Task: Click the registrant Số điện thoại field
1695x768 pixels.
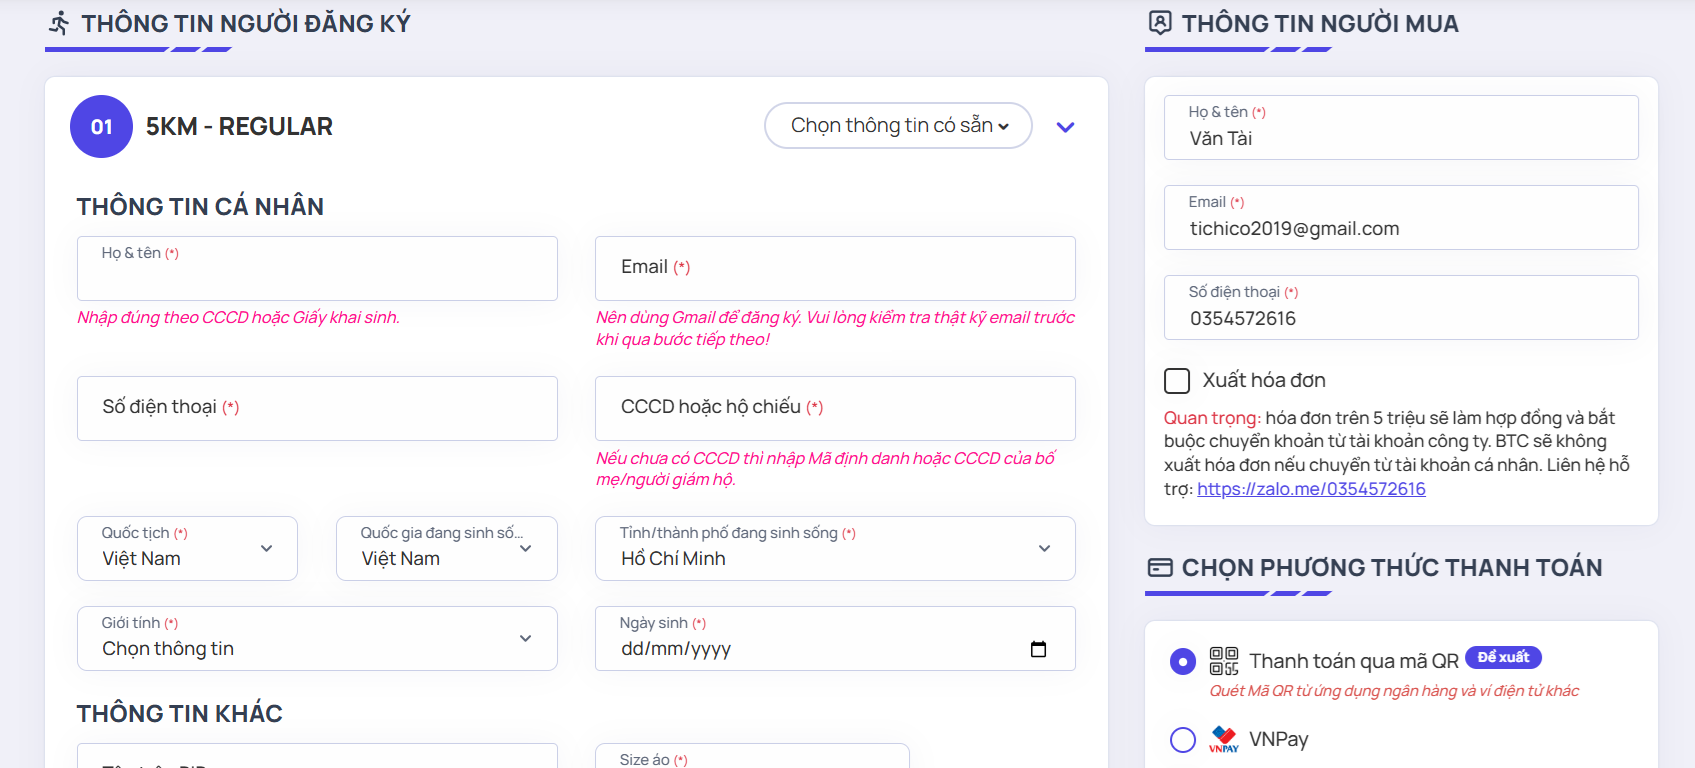Action: pos(317,408)
